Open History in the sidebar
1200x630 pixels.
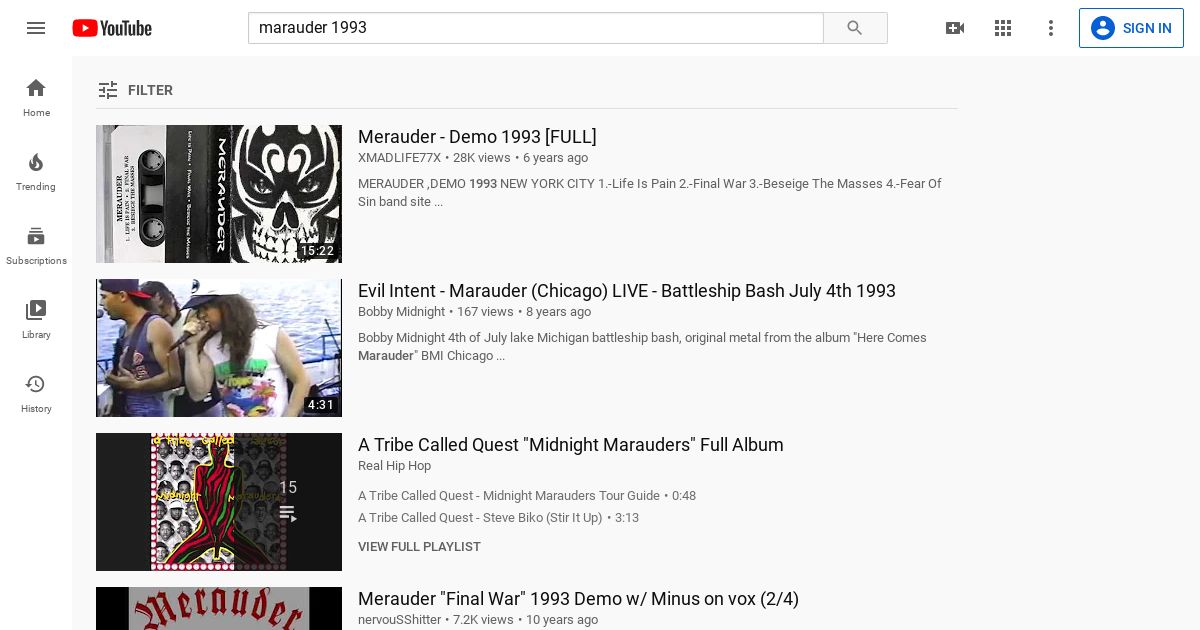(x=36, y=393)
